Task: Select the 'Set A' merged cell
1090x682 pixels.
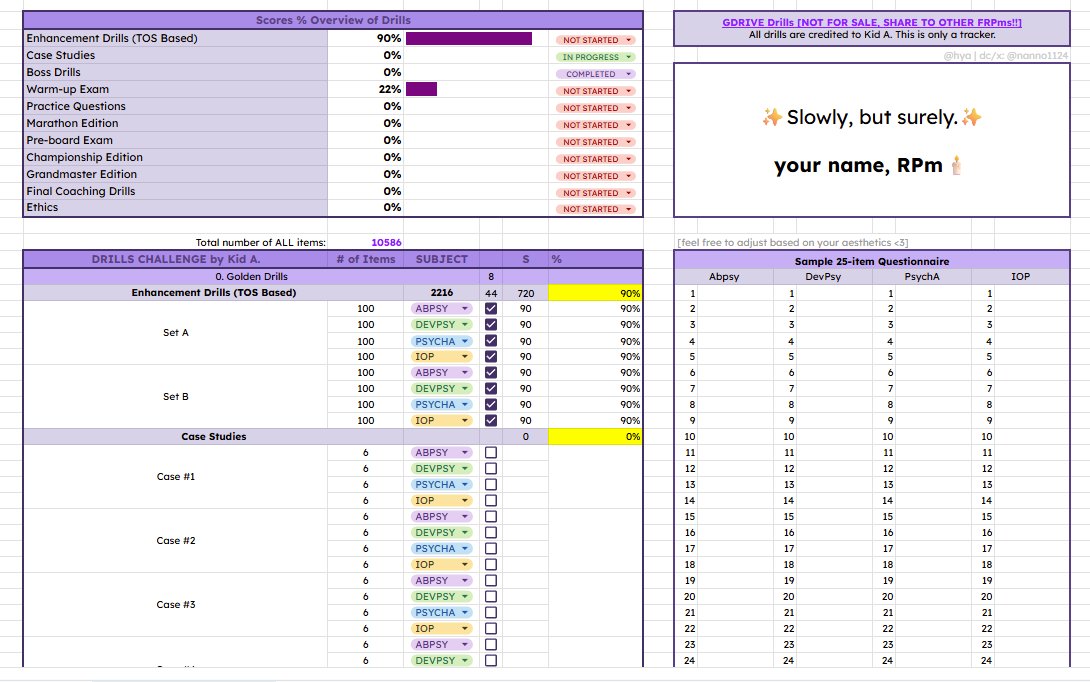Action: click(x=175, y=332)
